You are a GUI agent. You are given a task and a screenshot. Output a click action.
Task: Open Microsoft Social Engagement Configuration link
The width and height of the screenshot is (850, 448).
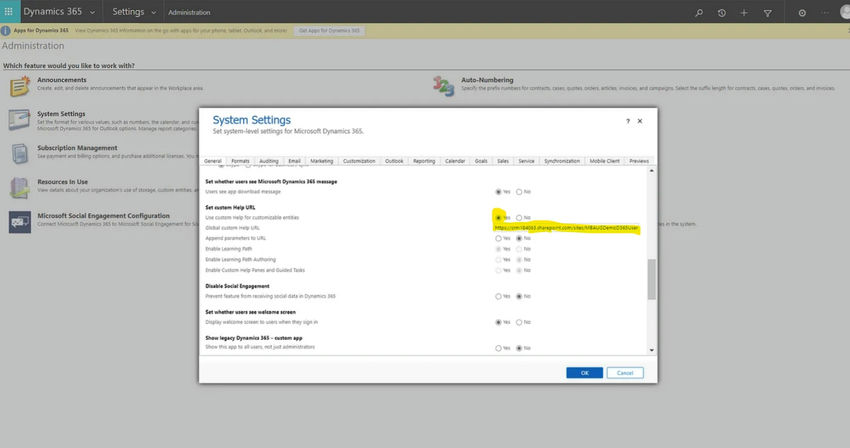coord(104,215)
